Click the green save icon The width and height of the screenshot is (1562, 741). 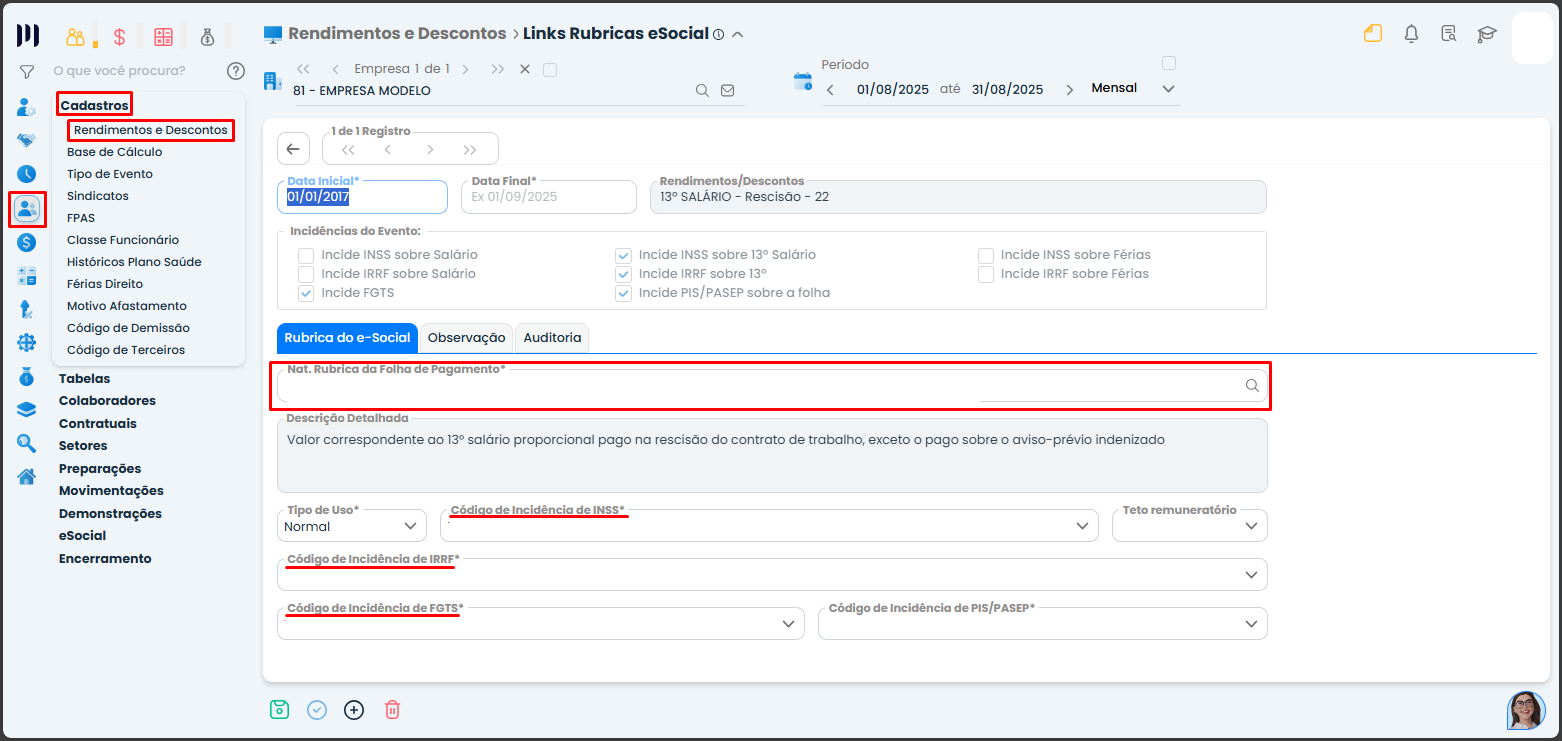pos(279,710)
